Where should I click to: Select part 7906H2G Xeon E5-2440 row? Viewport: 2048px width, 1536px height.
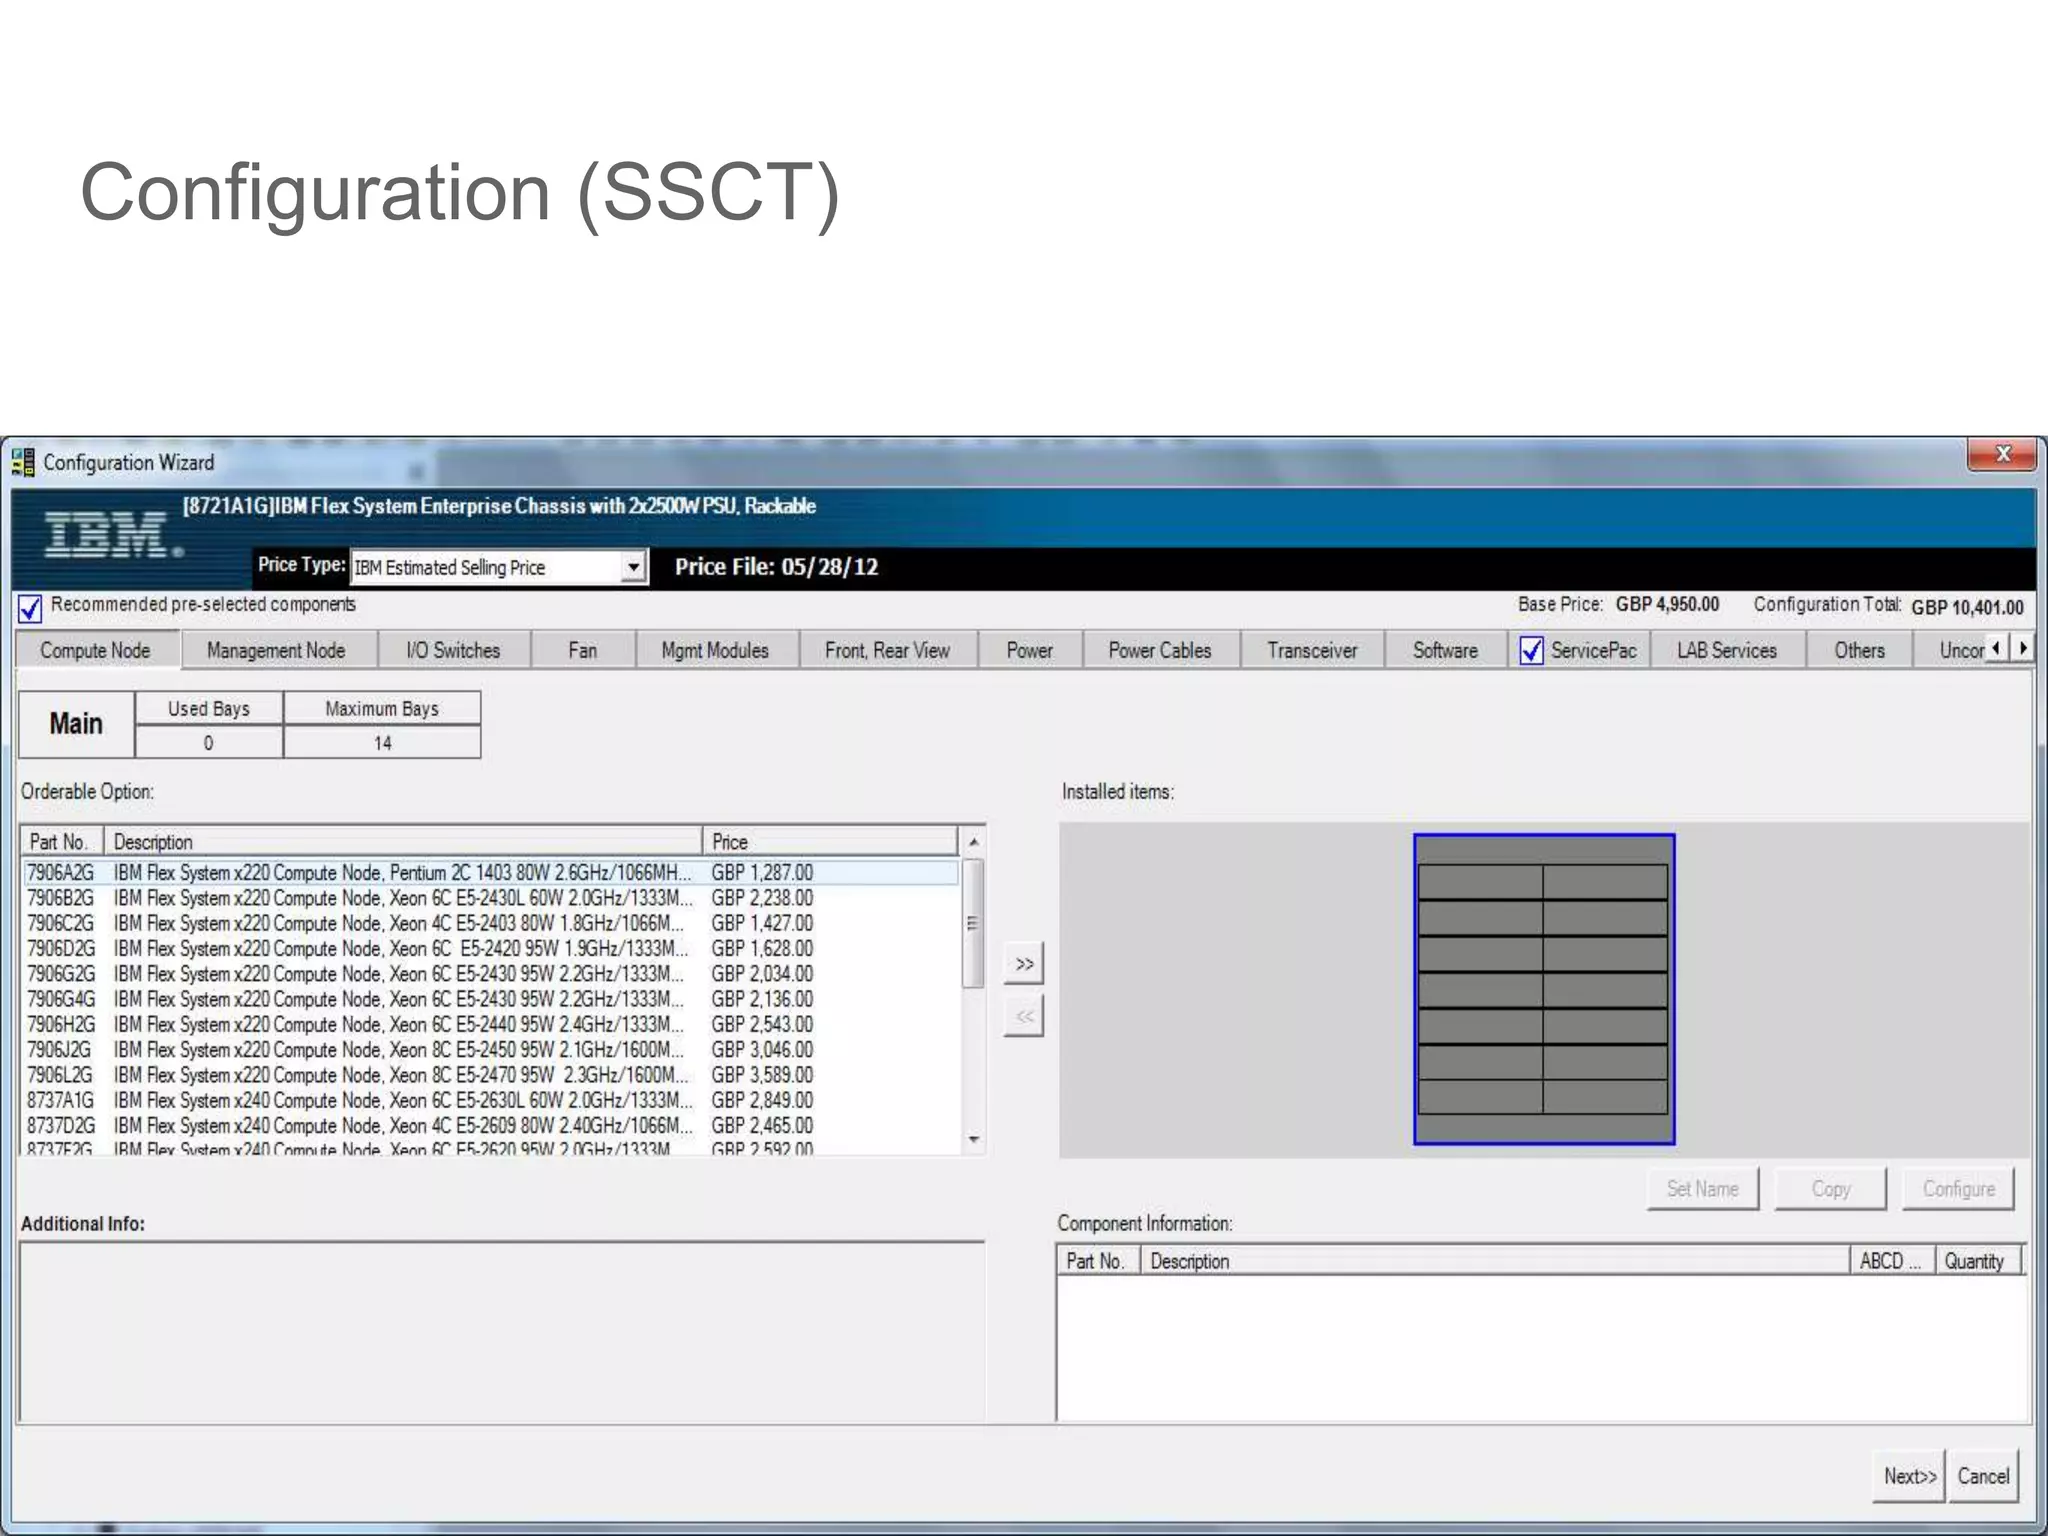pos(490,1024)
